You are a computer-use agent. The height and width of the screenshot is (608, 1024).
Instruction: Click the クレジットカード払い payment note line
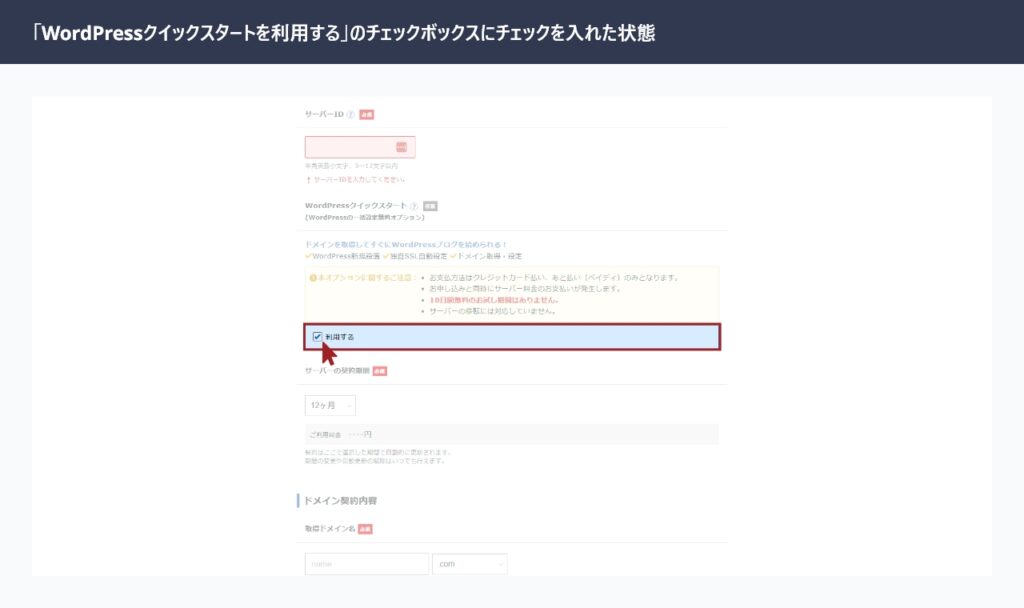click(x=554, y=278)
